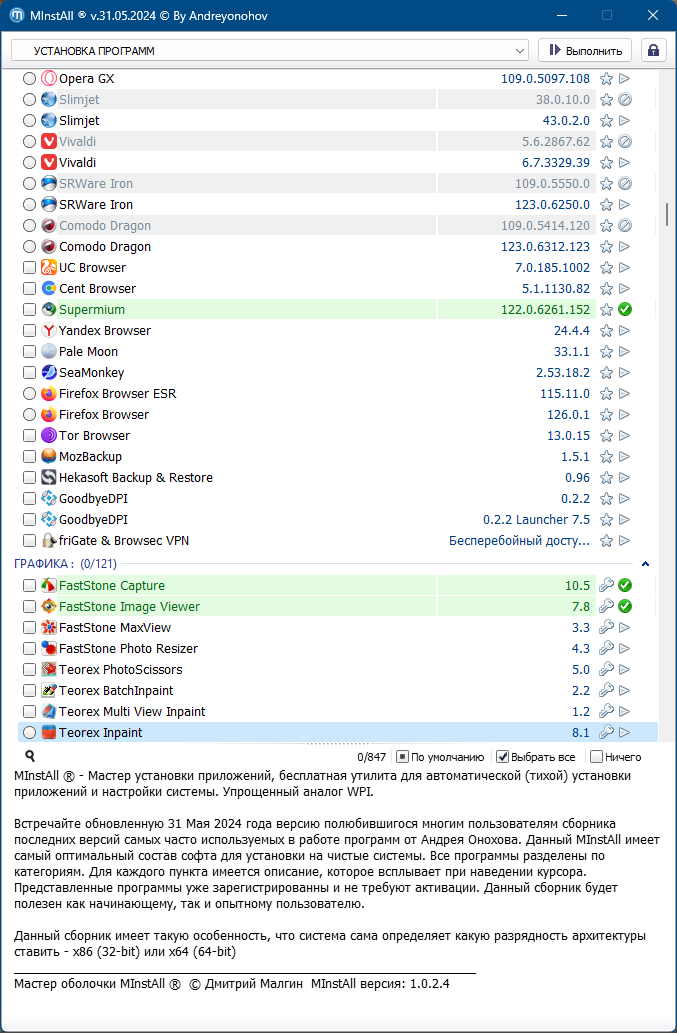Screen dimensions: 677x1033
Task: Collapse the ГРАФИКА section chevron
Action: pyautogui.click(x=645, y=563)
